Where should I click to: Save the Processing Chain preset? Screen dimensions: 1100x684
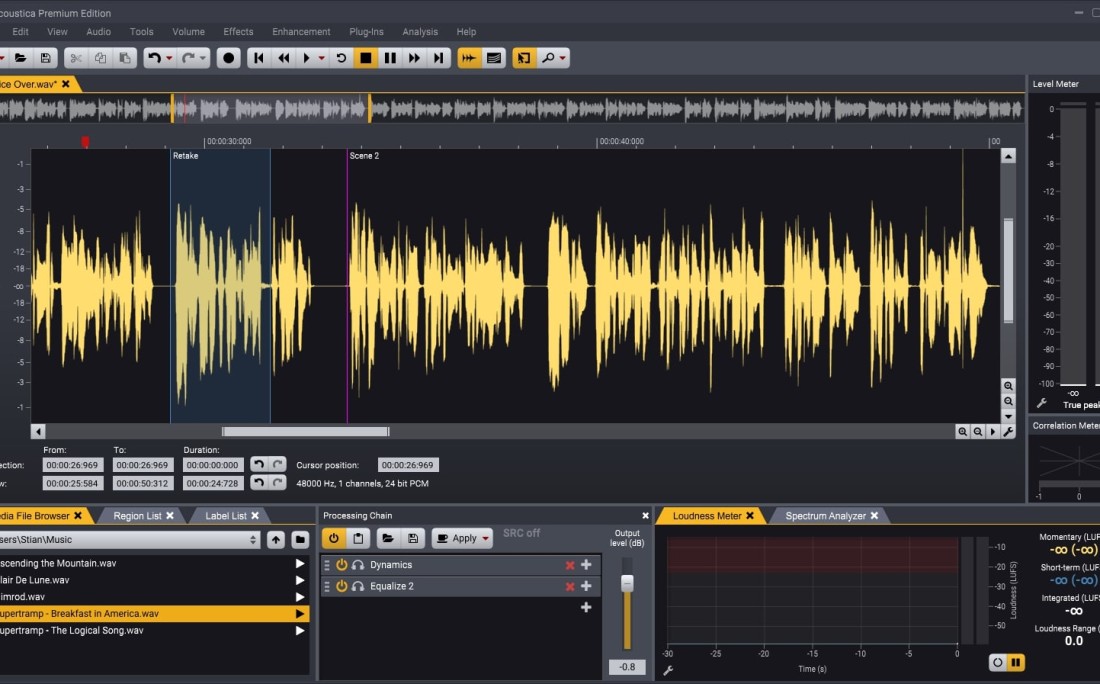click(413, 538)
